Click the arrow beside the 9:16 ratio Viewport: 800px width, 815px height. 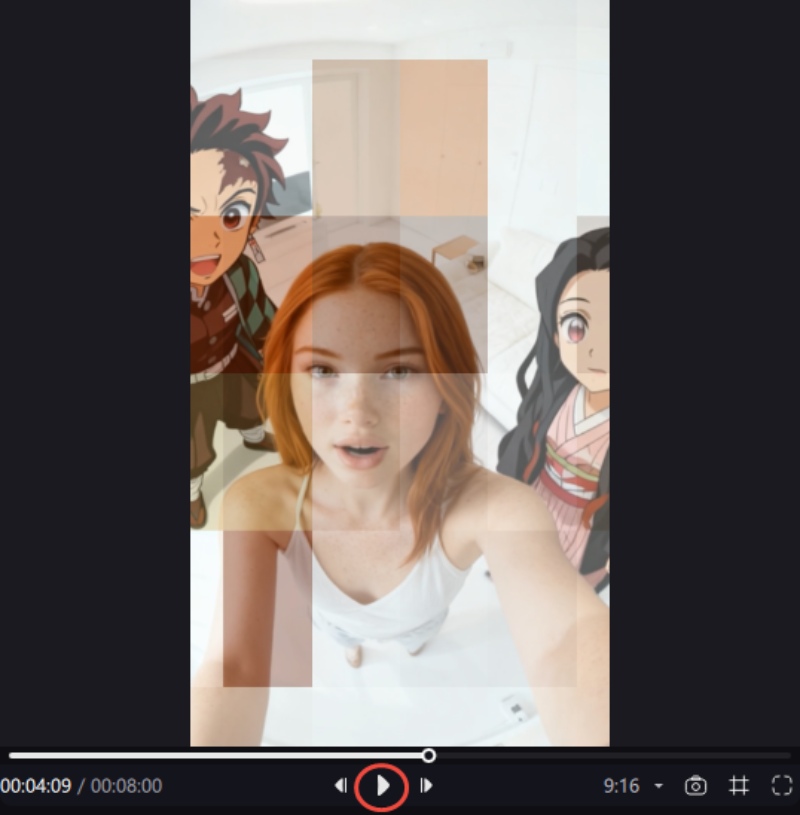coord(659,787)
